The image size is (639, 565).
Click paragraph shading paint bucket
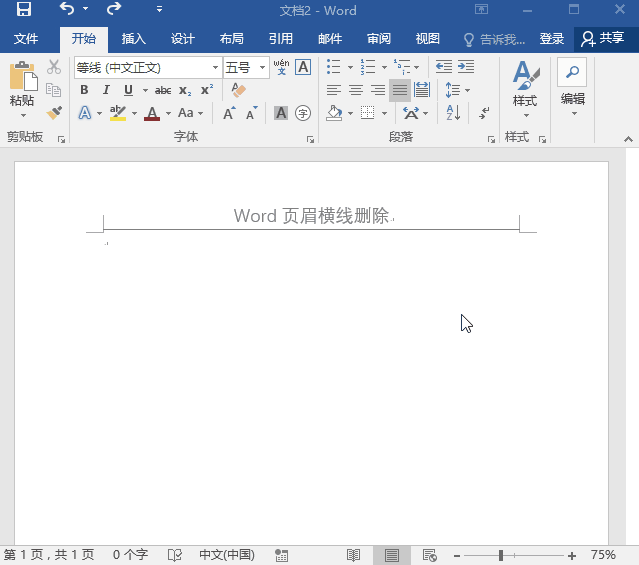334,113
